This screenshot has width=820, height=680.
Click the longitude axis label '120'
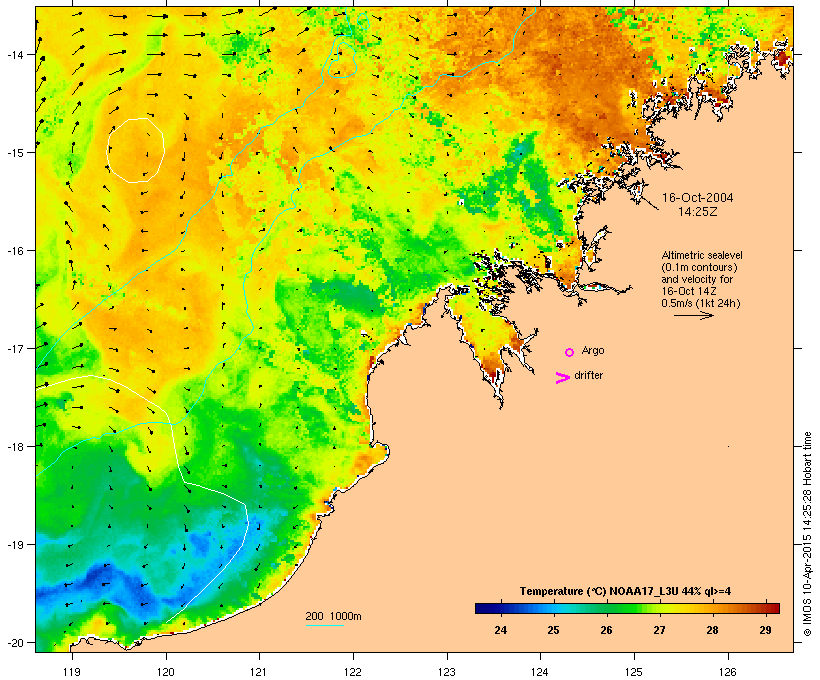166,672
